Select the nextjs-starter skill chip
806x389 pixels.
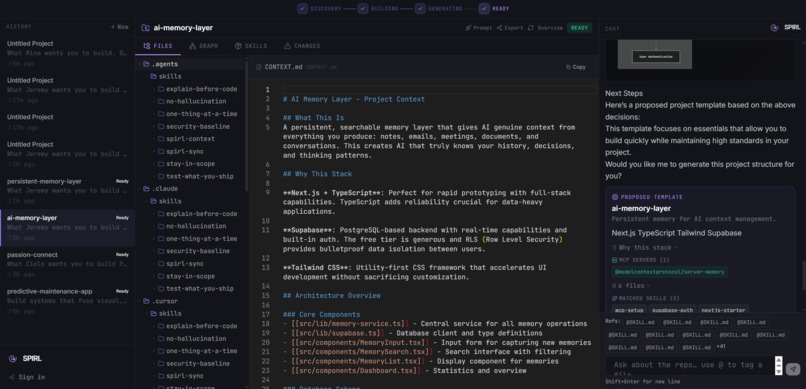click(724, 310)
